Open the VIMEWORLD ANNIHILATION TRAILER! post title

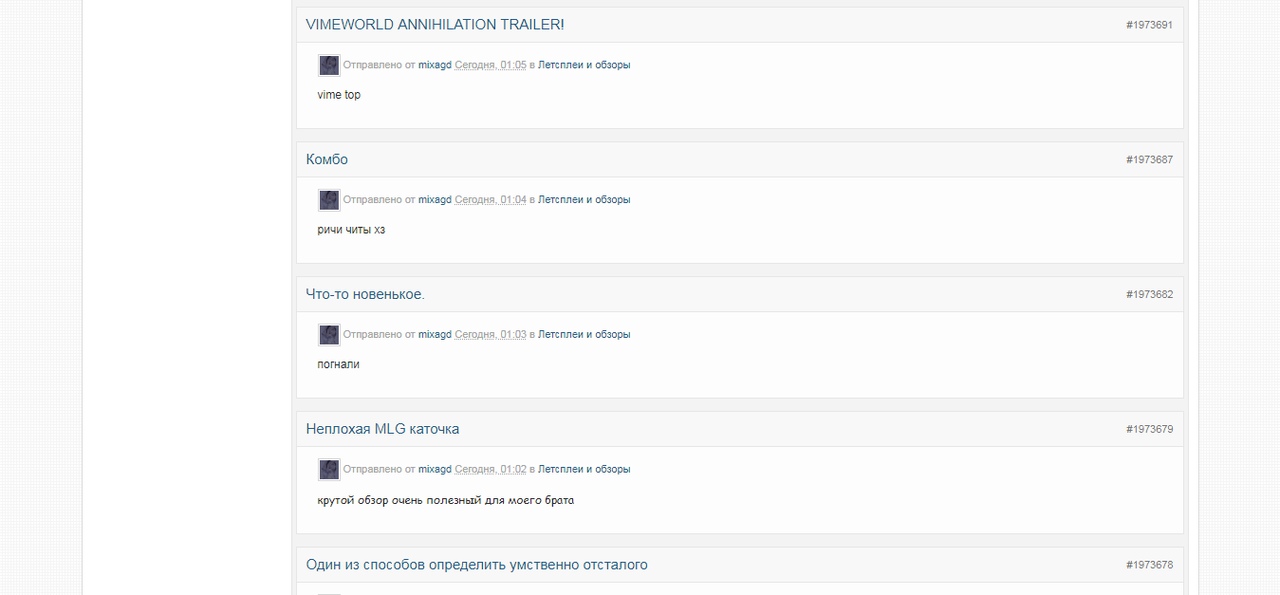click(435, 24)
